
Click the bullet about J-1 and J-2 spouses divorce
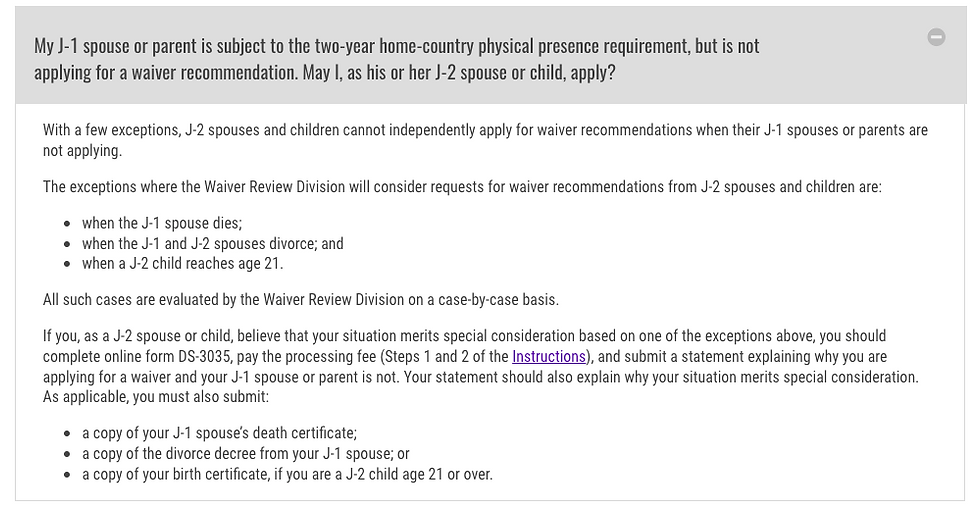pos(212,243)
